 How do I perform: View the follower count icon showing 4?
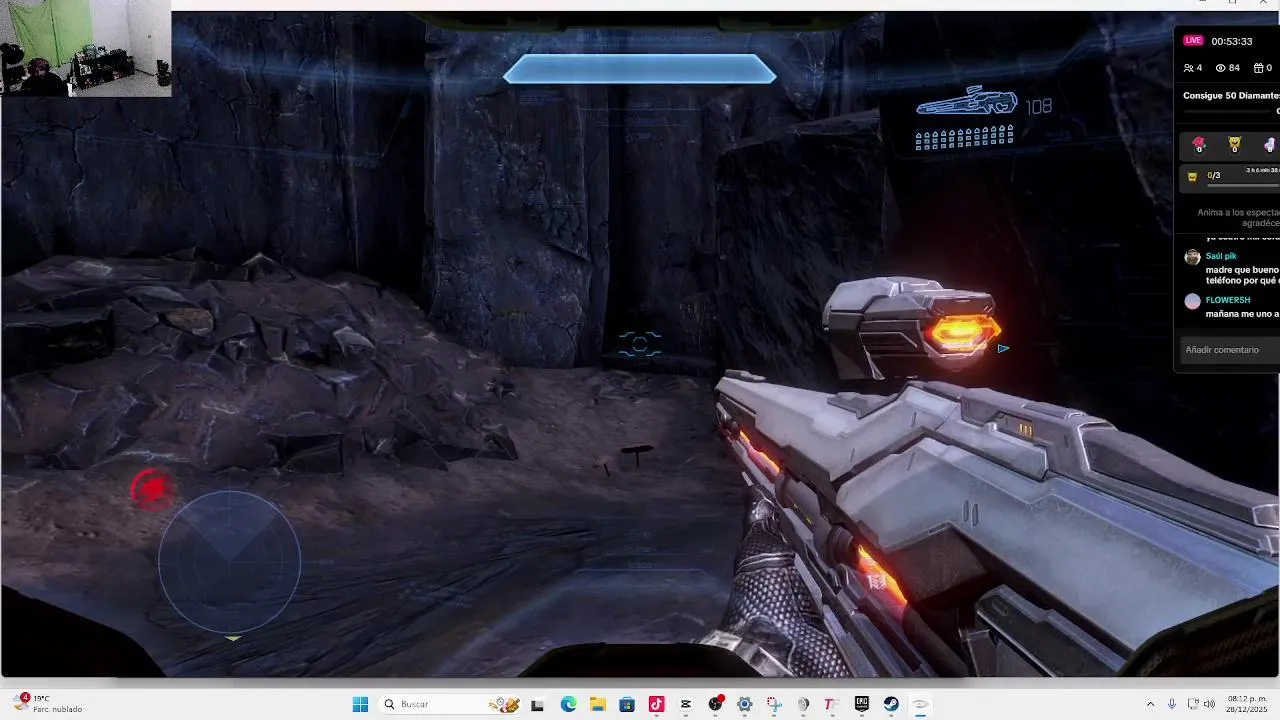(x=1192, y=68)
